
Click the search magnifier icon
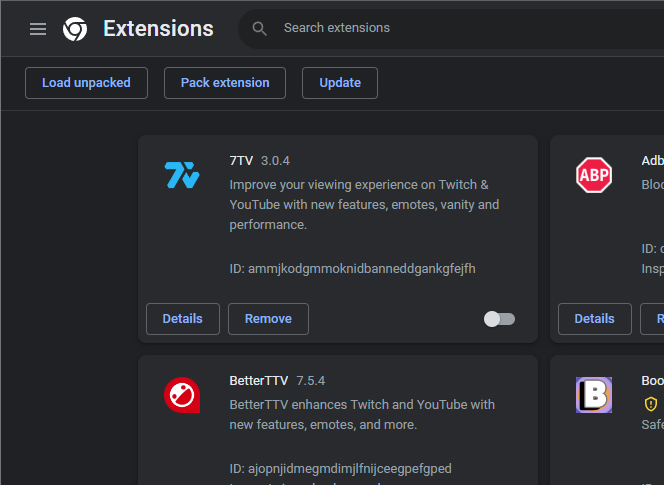tap(259, 29)
